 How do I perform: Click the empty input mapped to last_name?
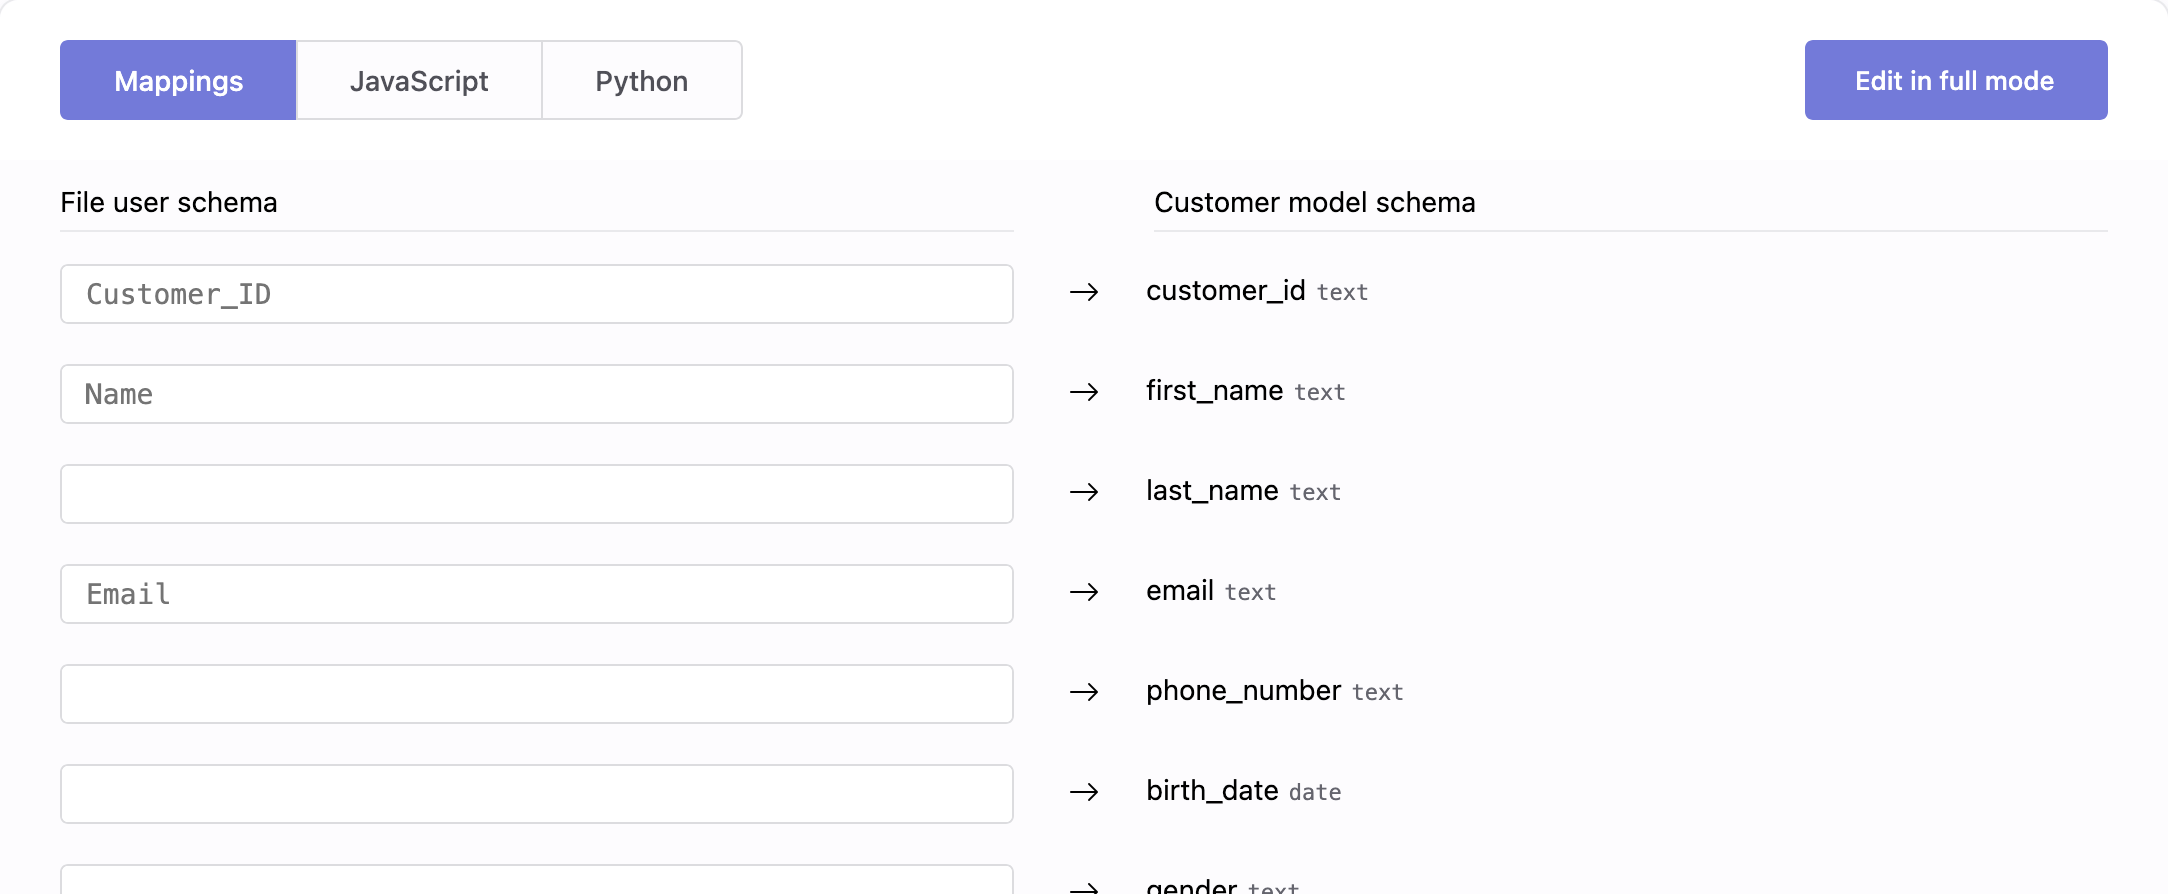pyautogui.click(x=536, y=494)
